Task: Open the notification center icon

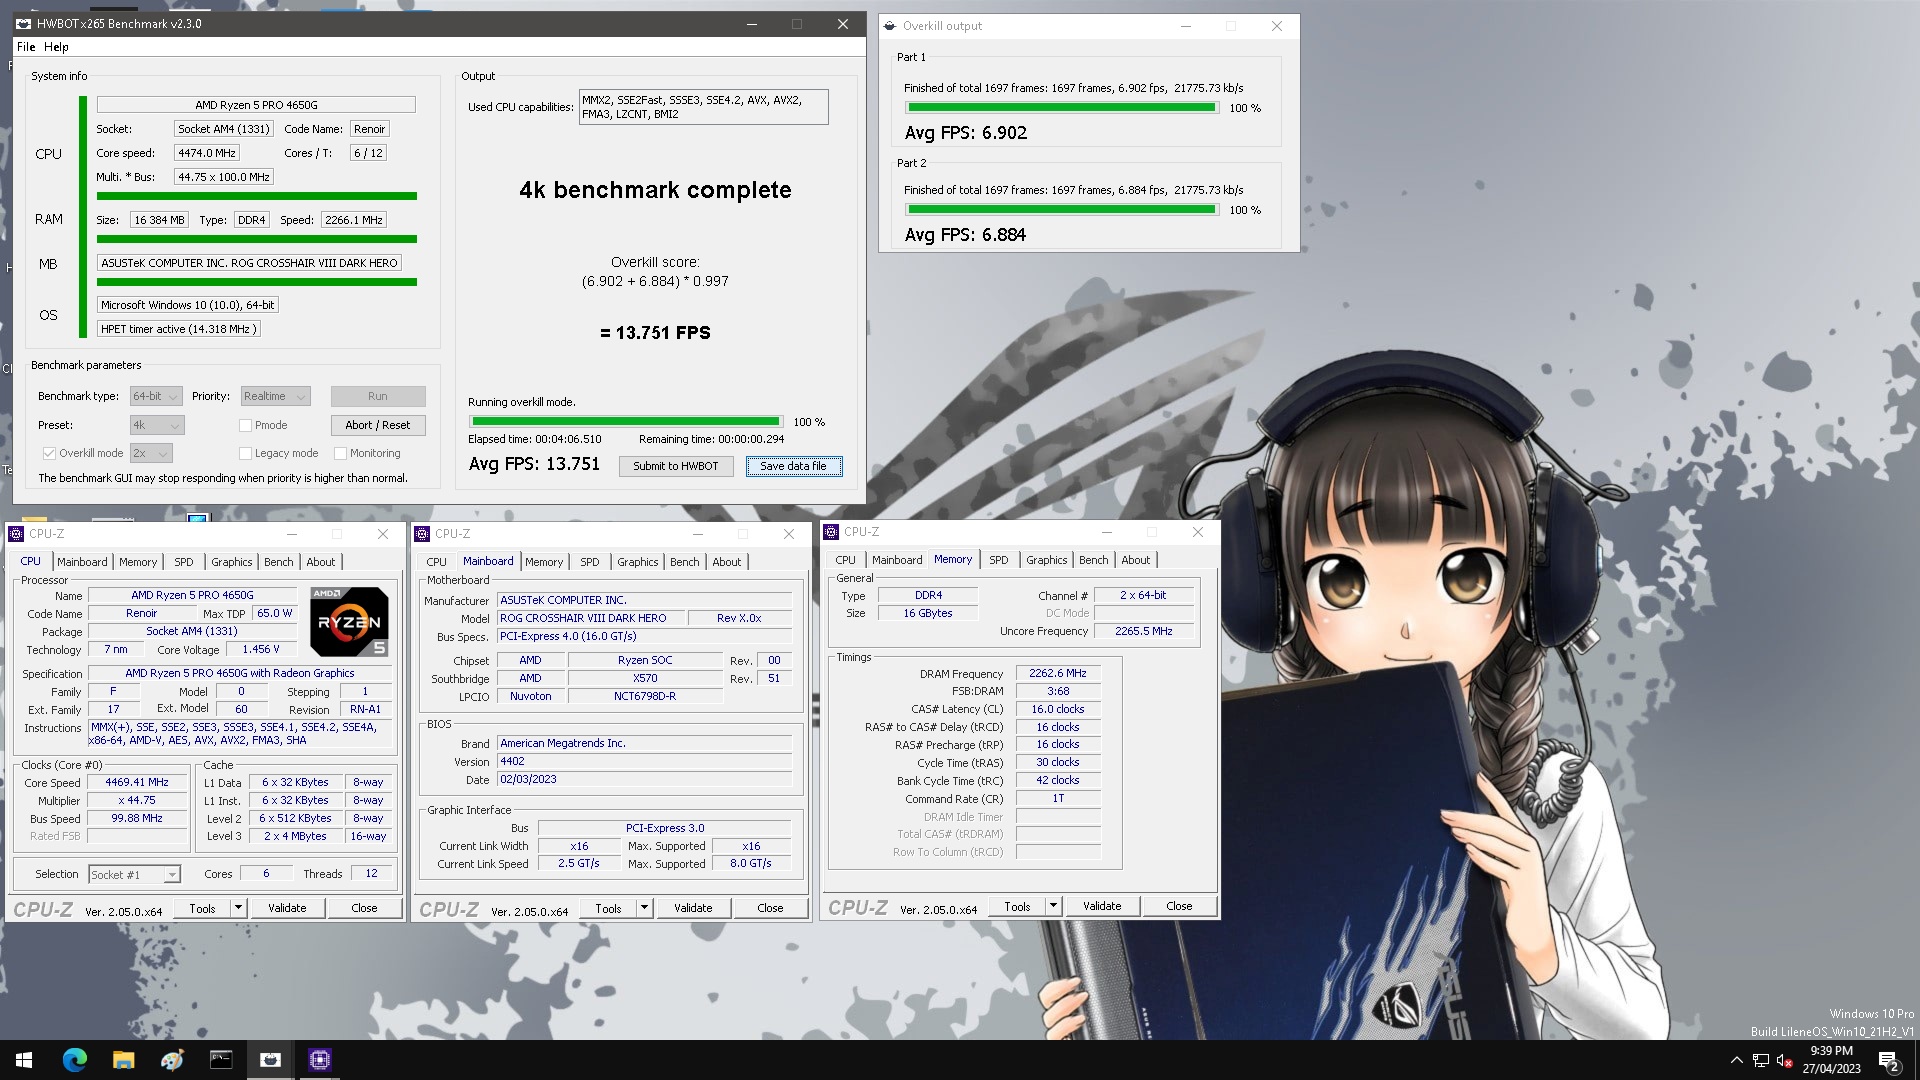Action: click(x=1889, y=1060)
